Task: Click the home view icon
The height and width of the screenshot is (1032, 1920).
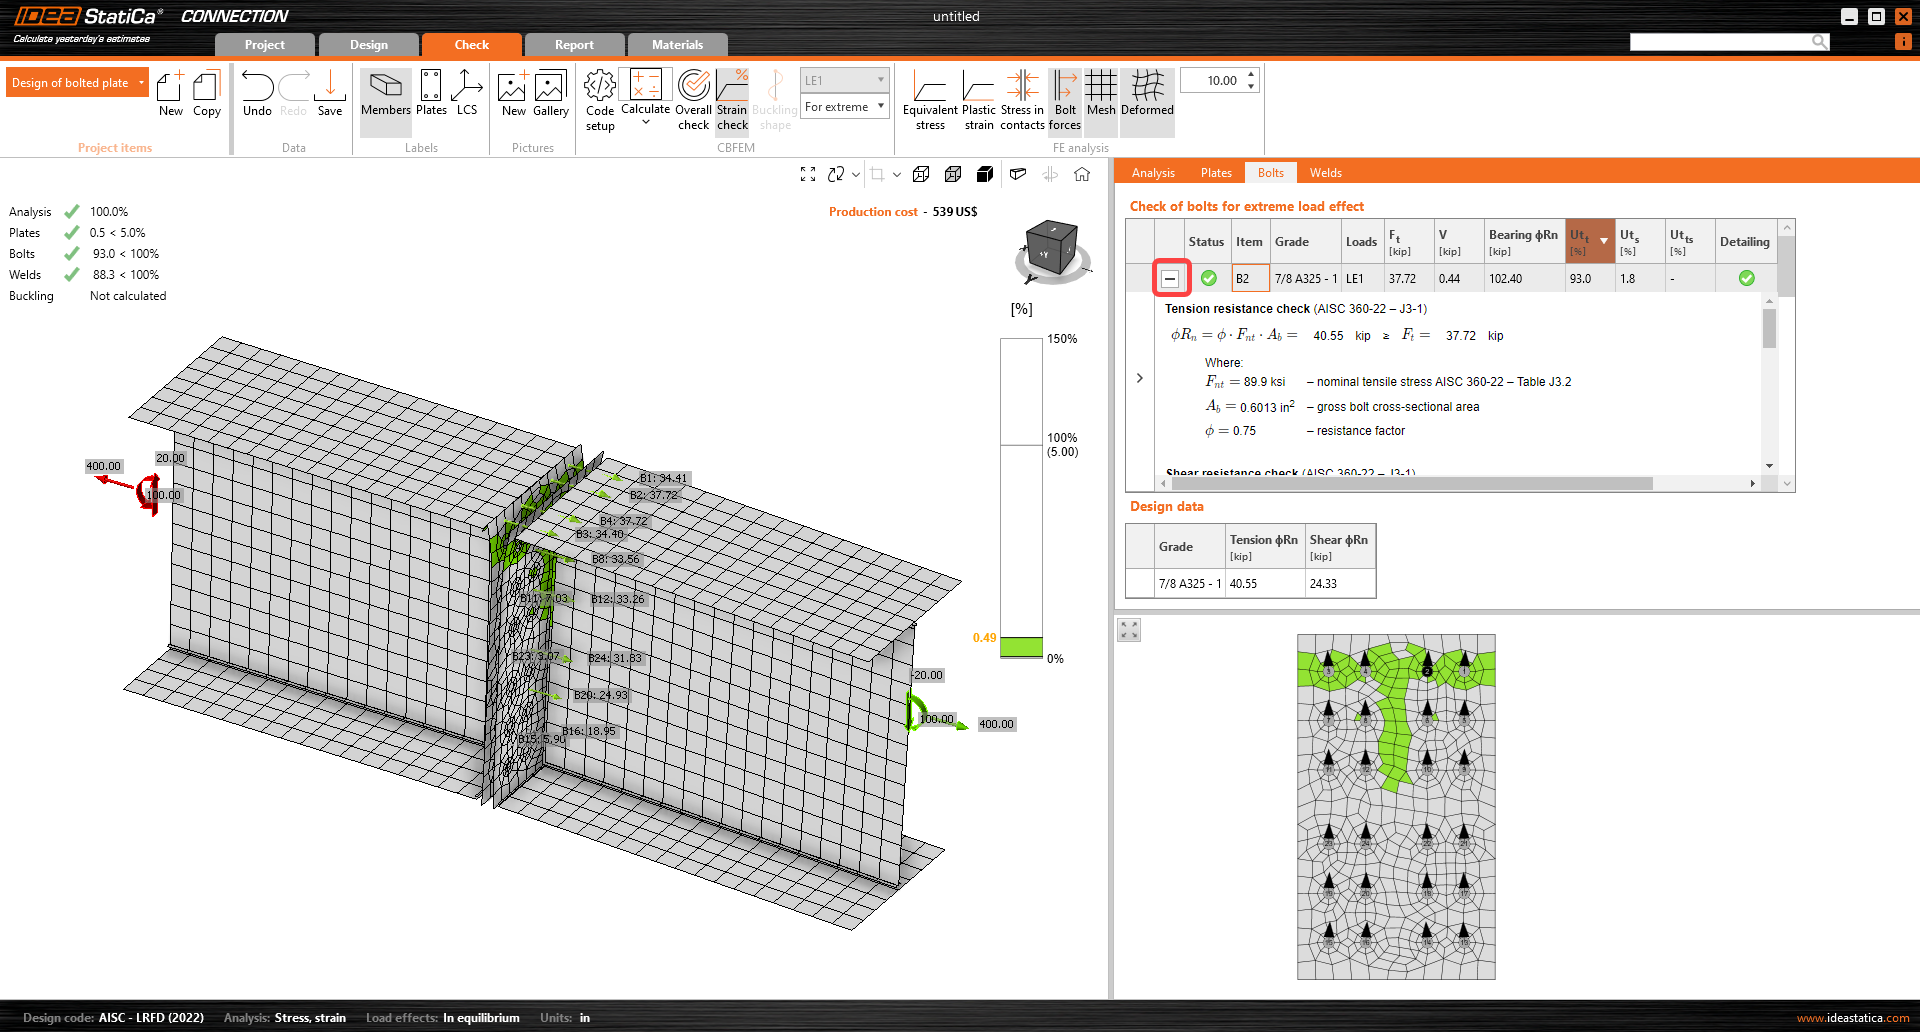Action: pos(1082,174)
